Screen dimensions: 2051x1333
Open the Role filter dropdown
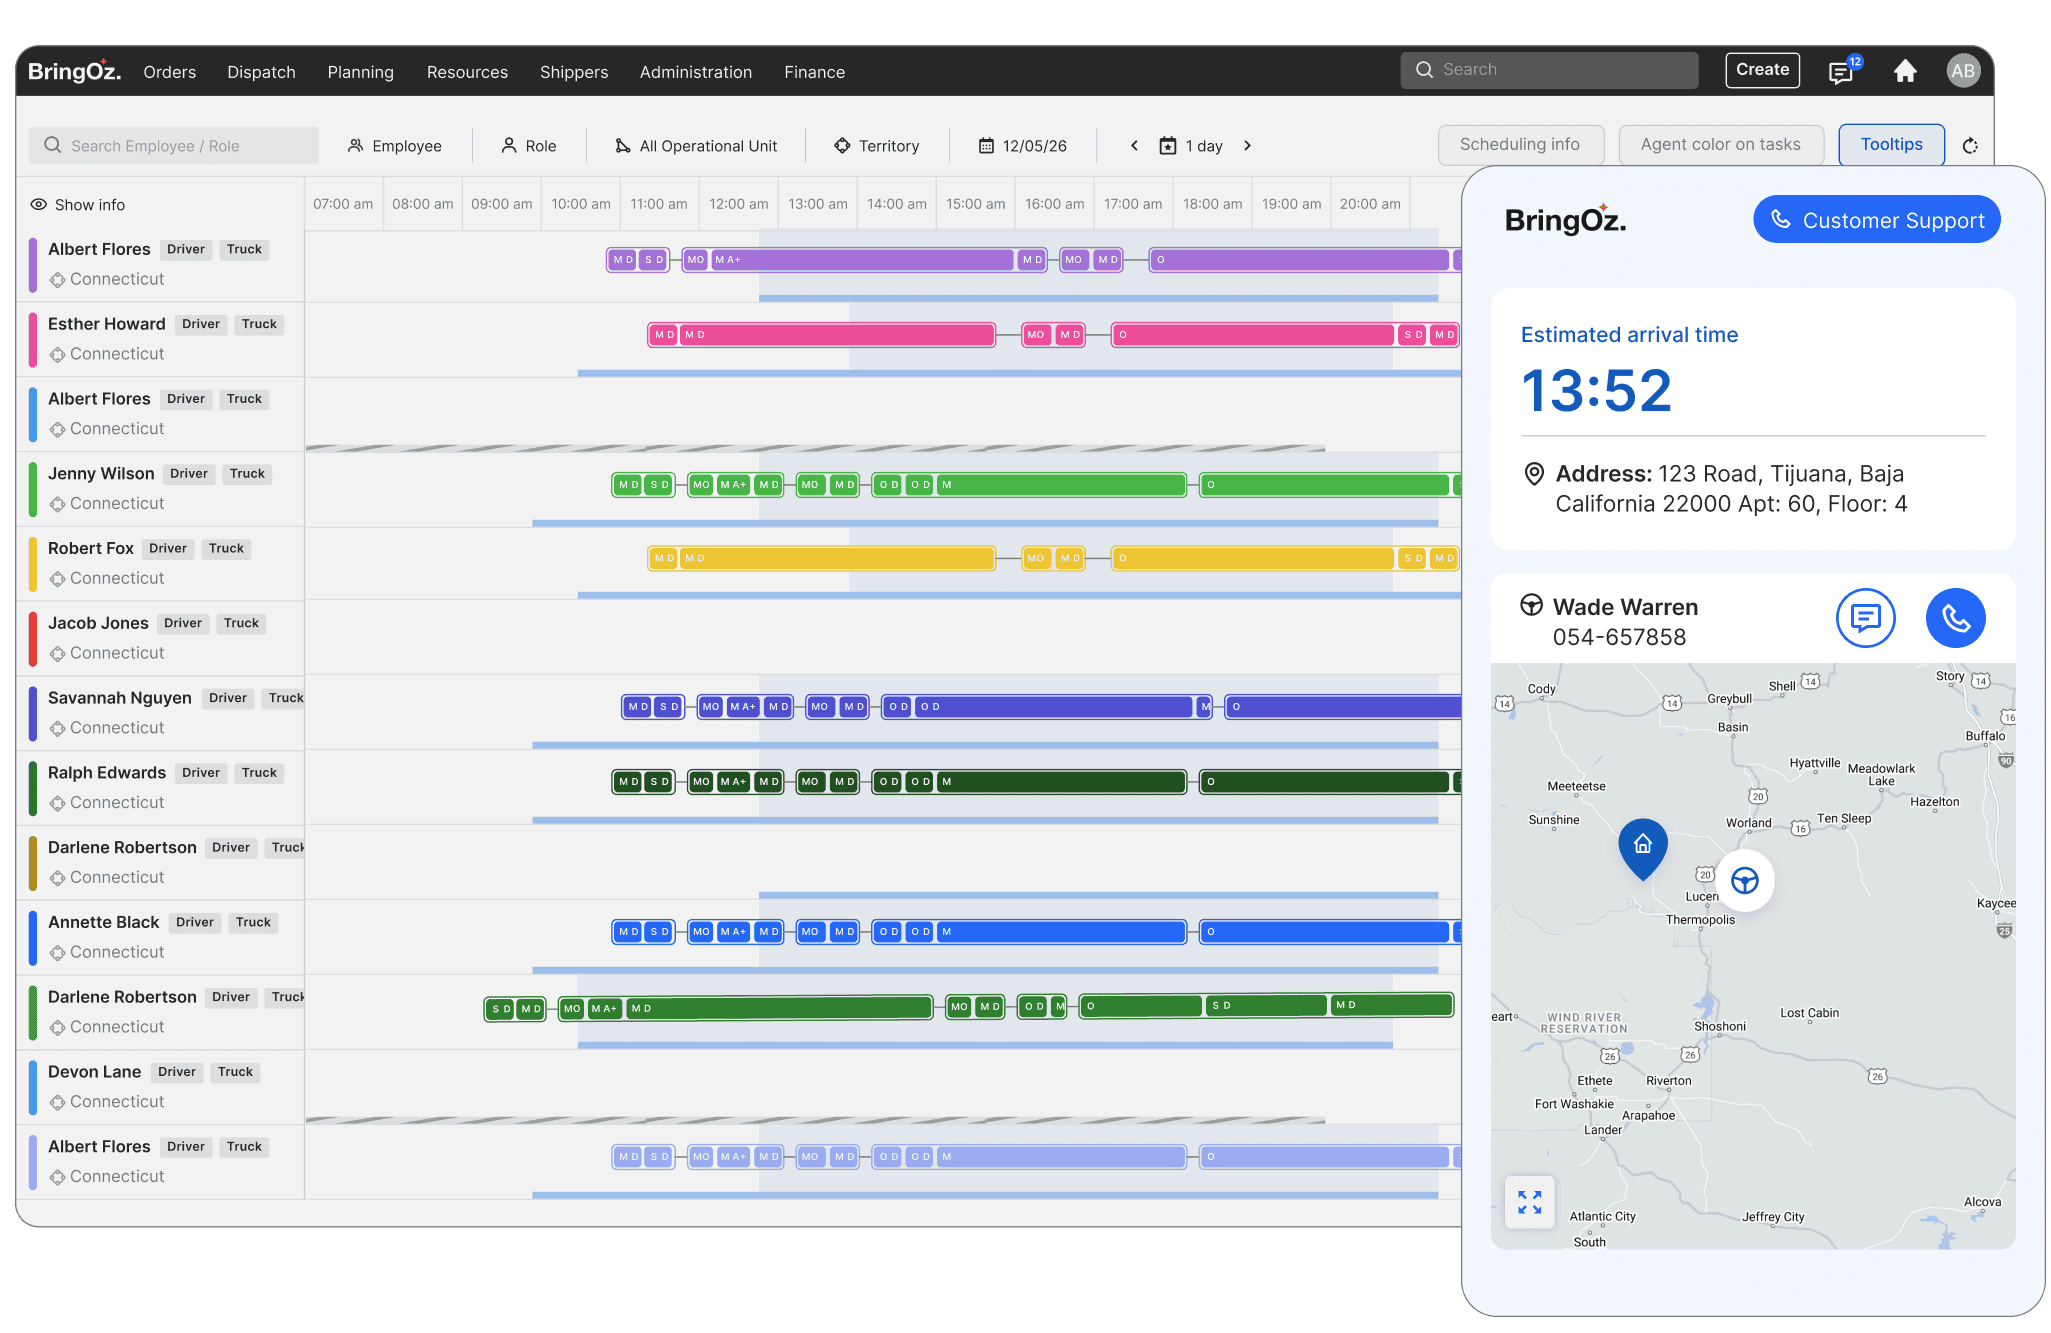pos(529,146)
